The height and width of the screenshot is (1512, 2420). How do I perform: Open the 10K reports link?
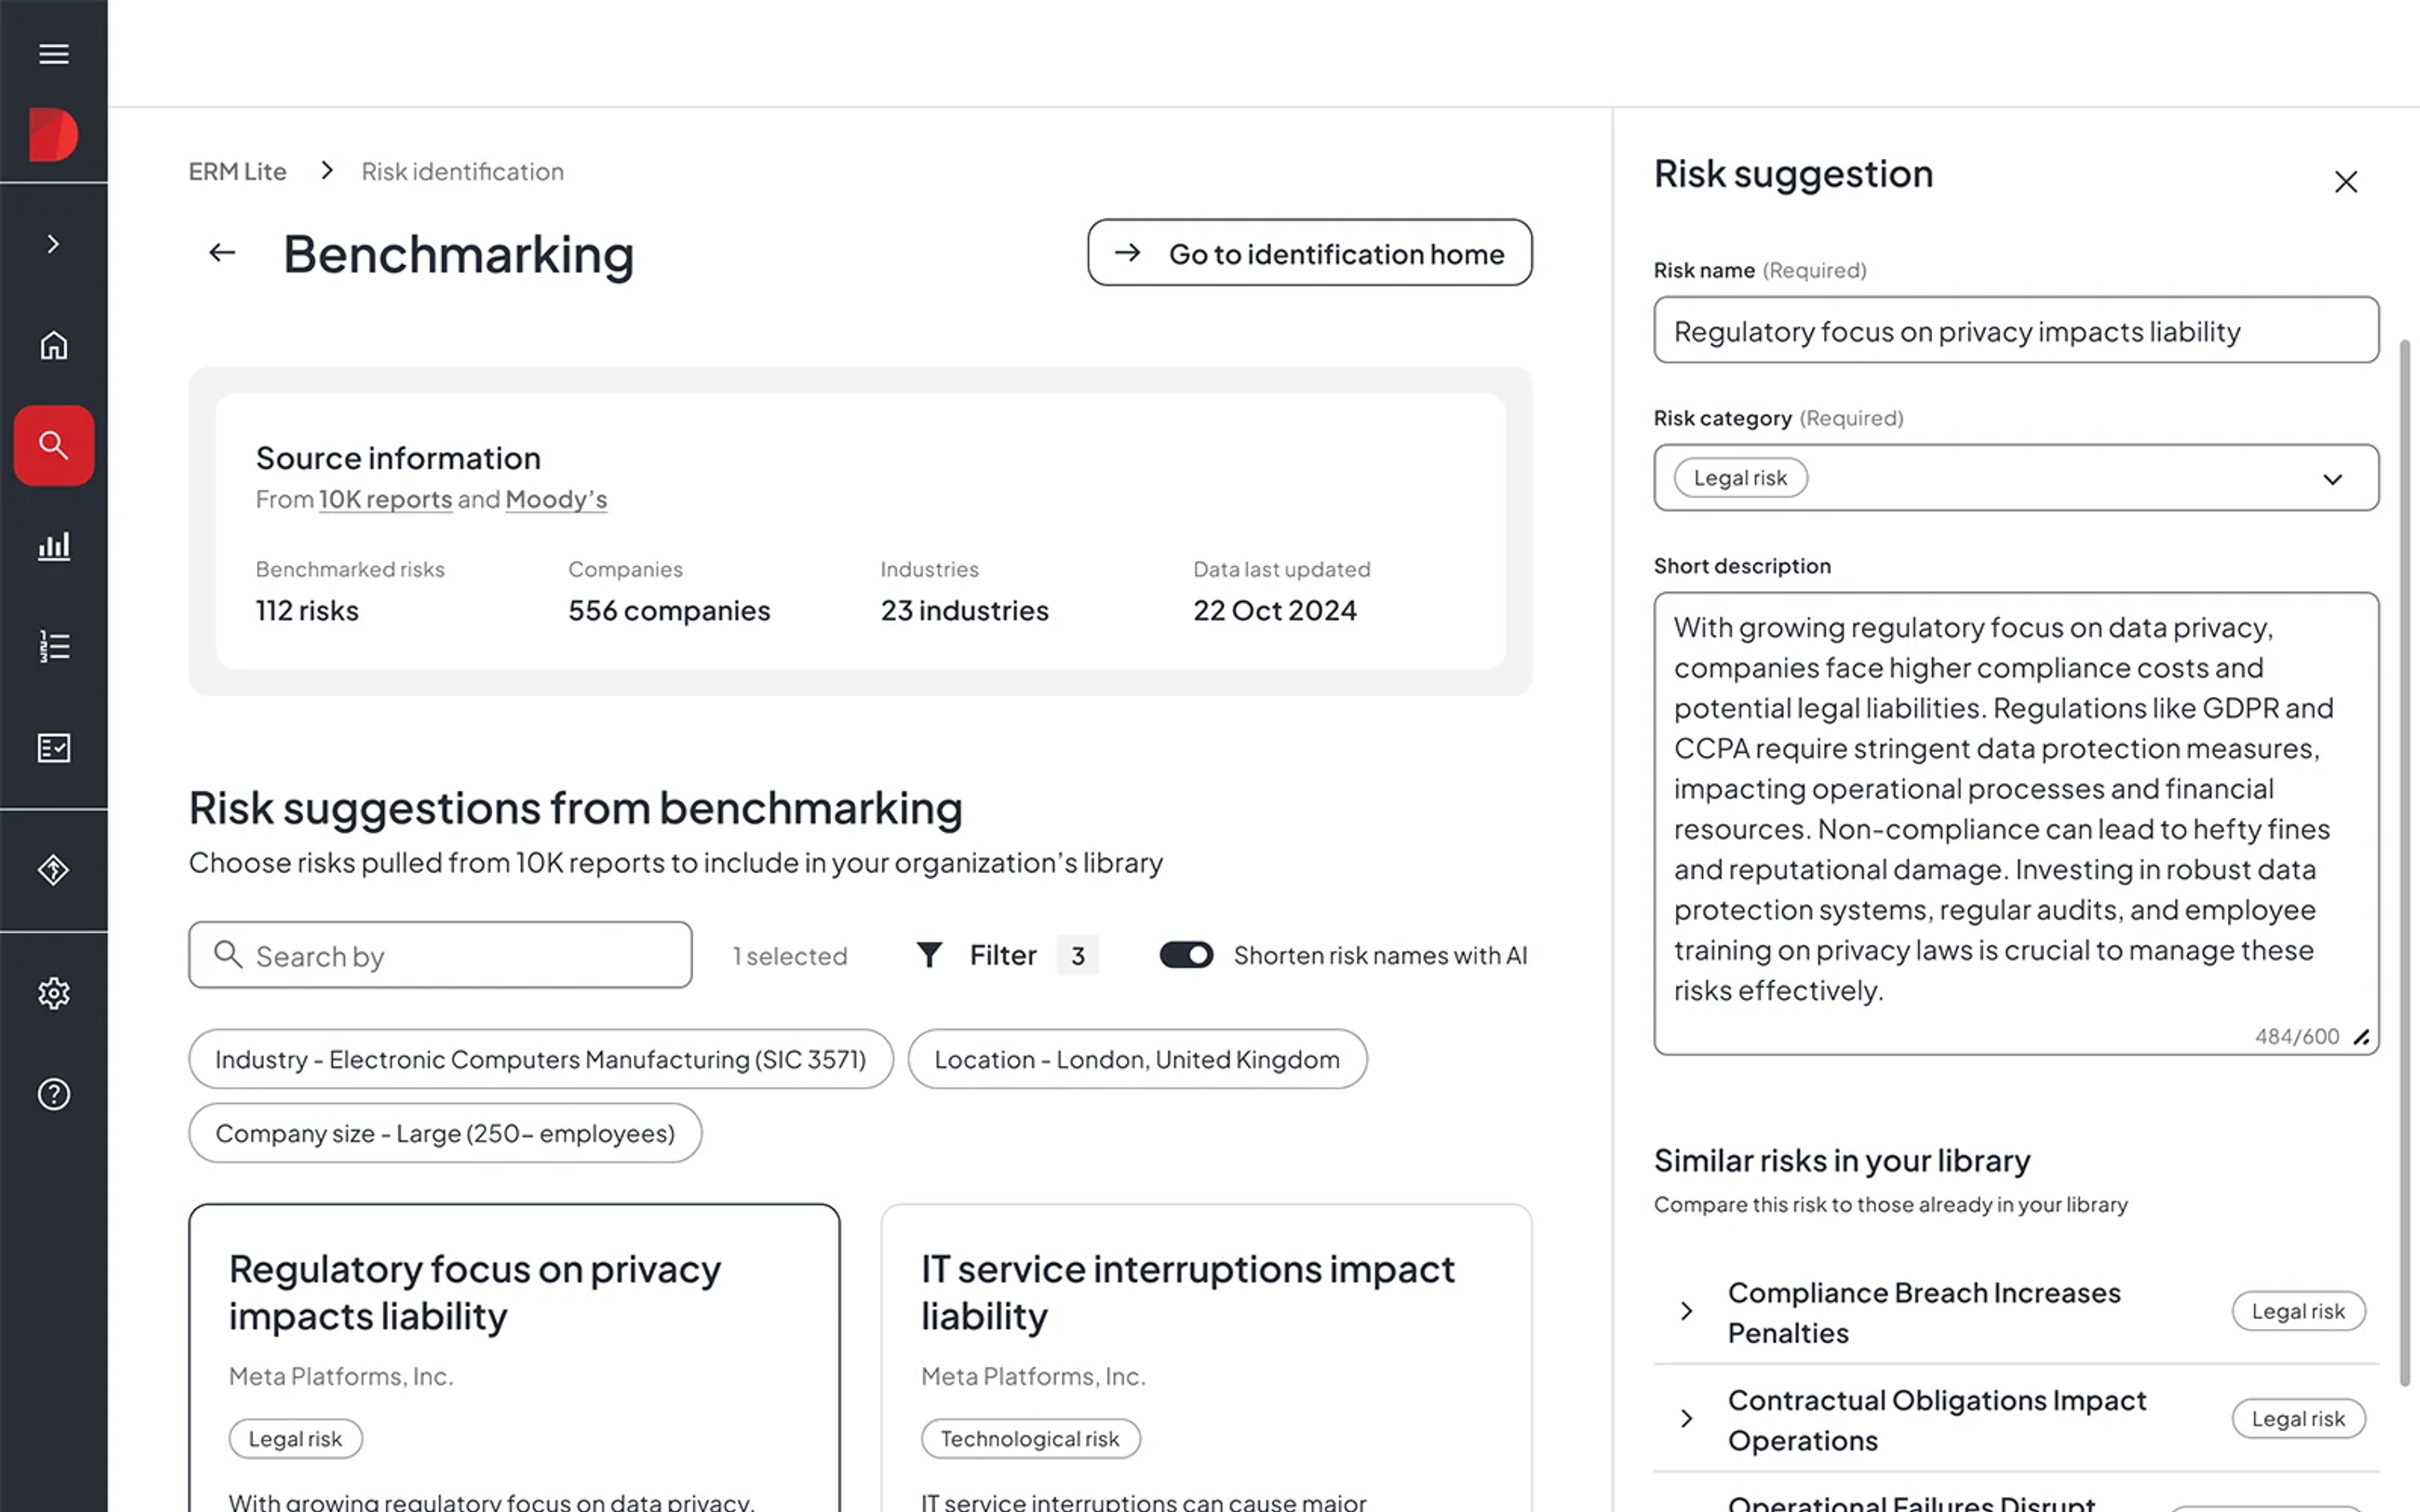click(385, 499)
